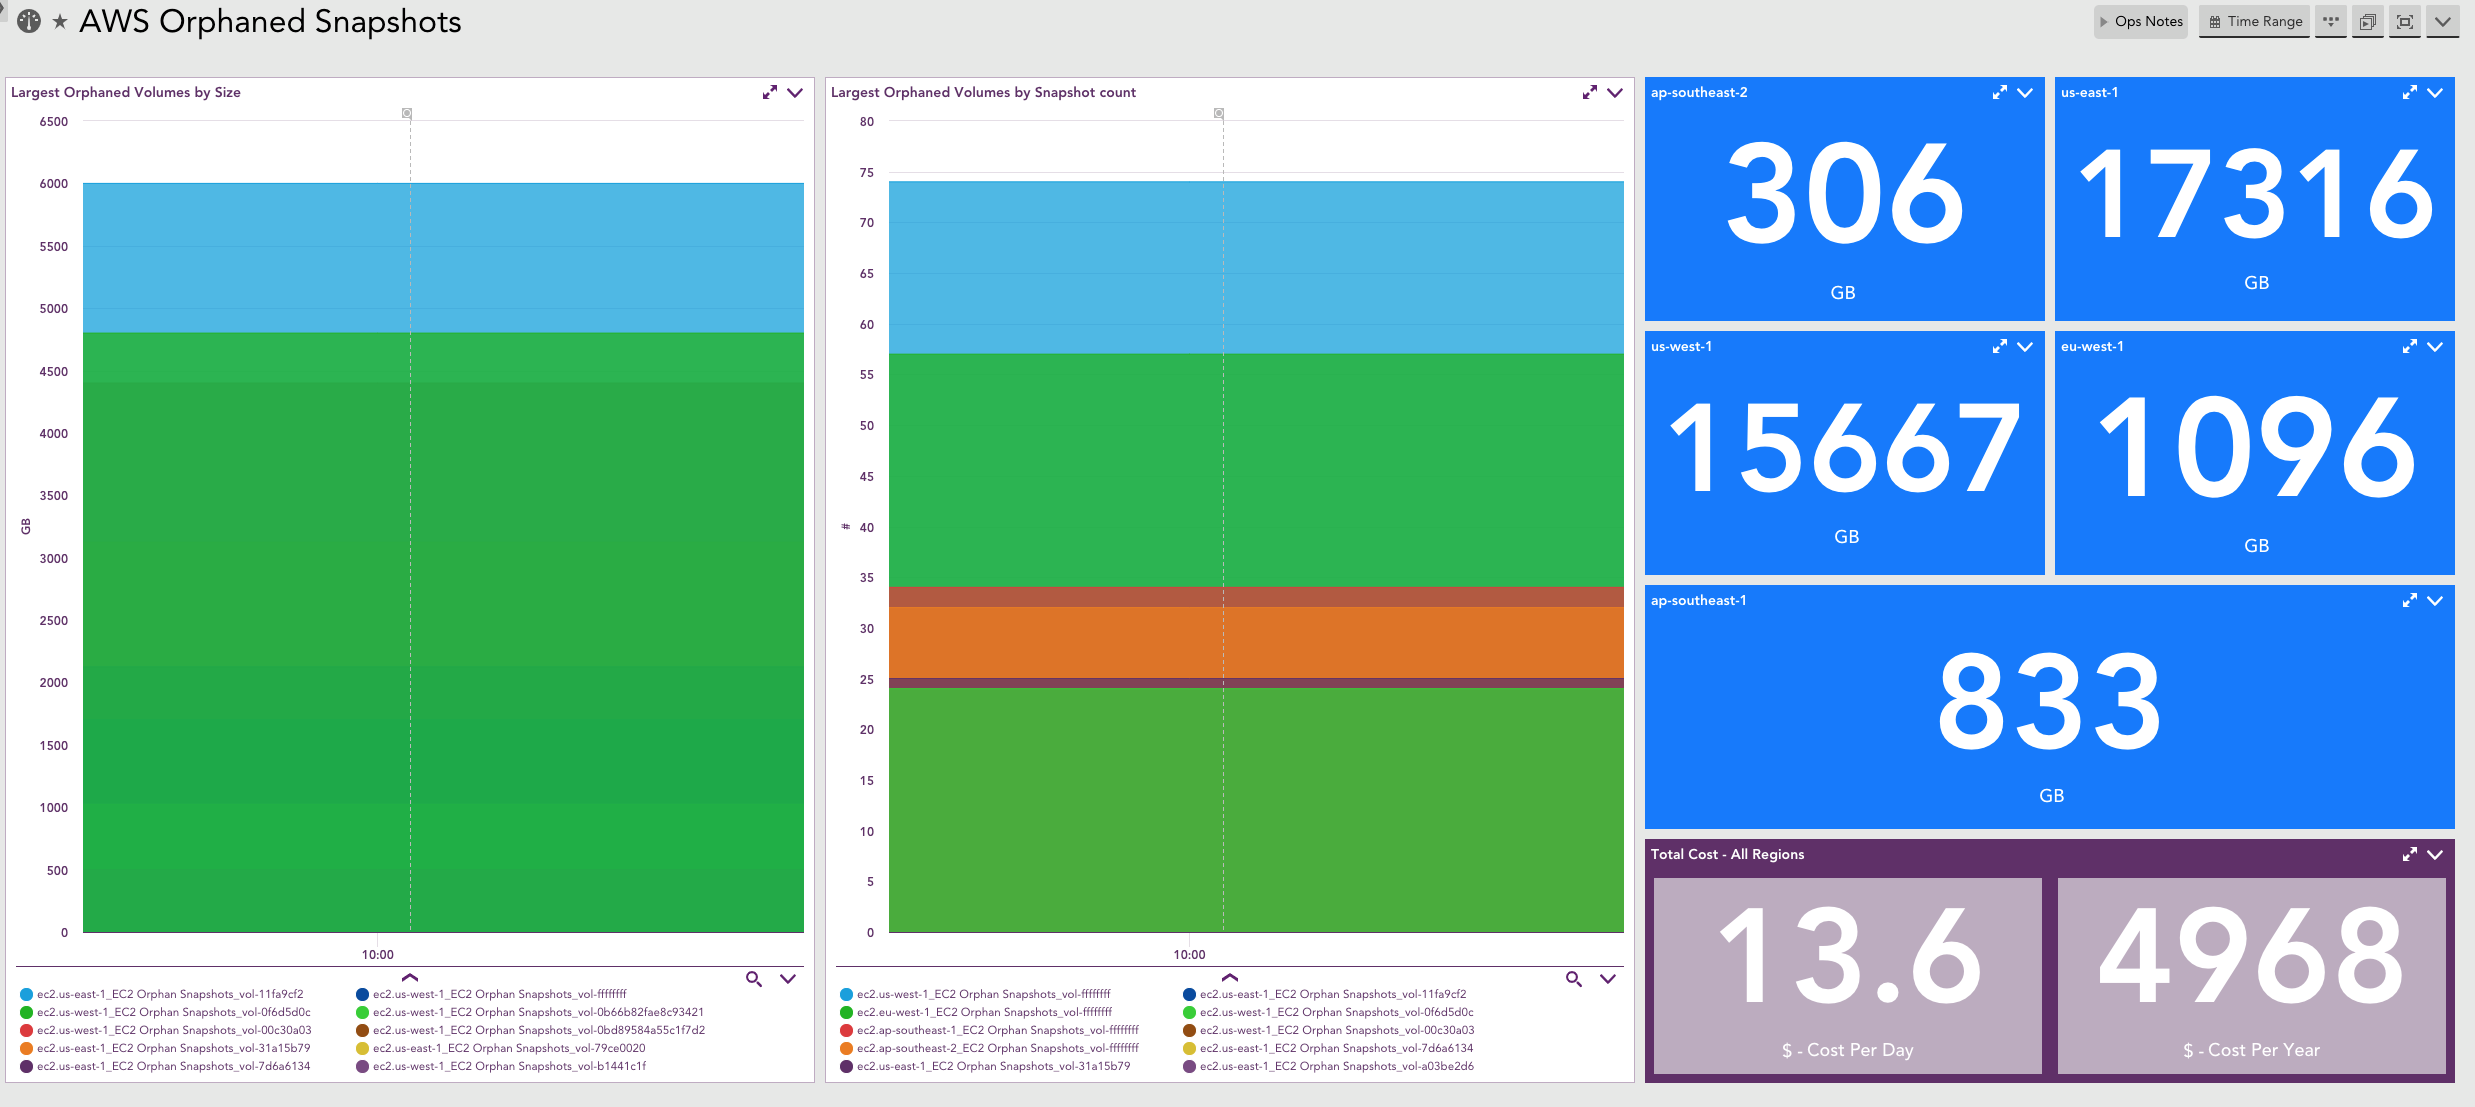Click dark purple swatch for vol-7d6a6134 in Size legend
This screenshot has height=1107, width=2475.
coord(26,1067)
